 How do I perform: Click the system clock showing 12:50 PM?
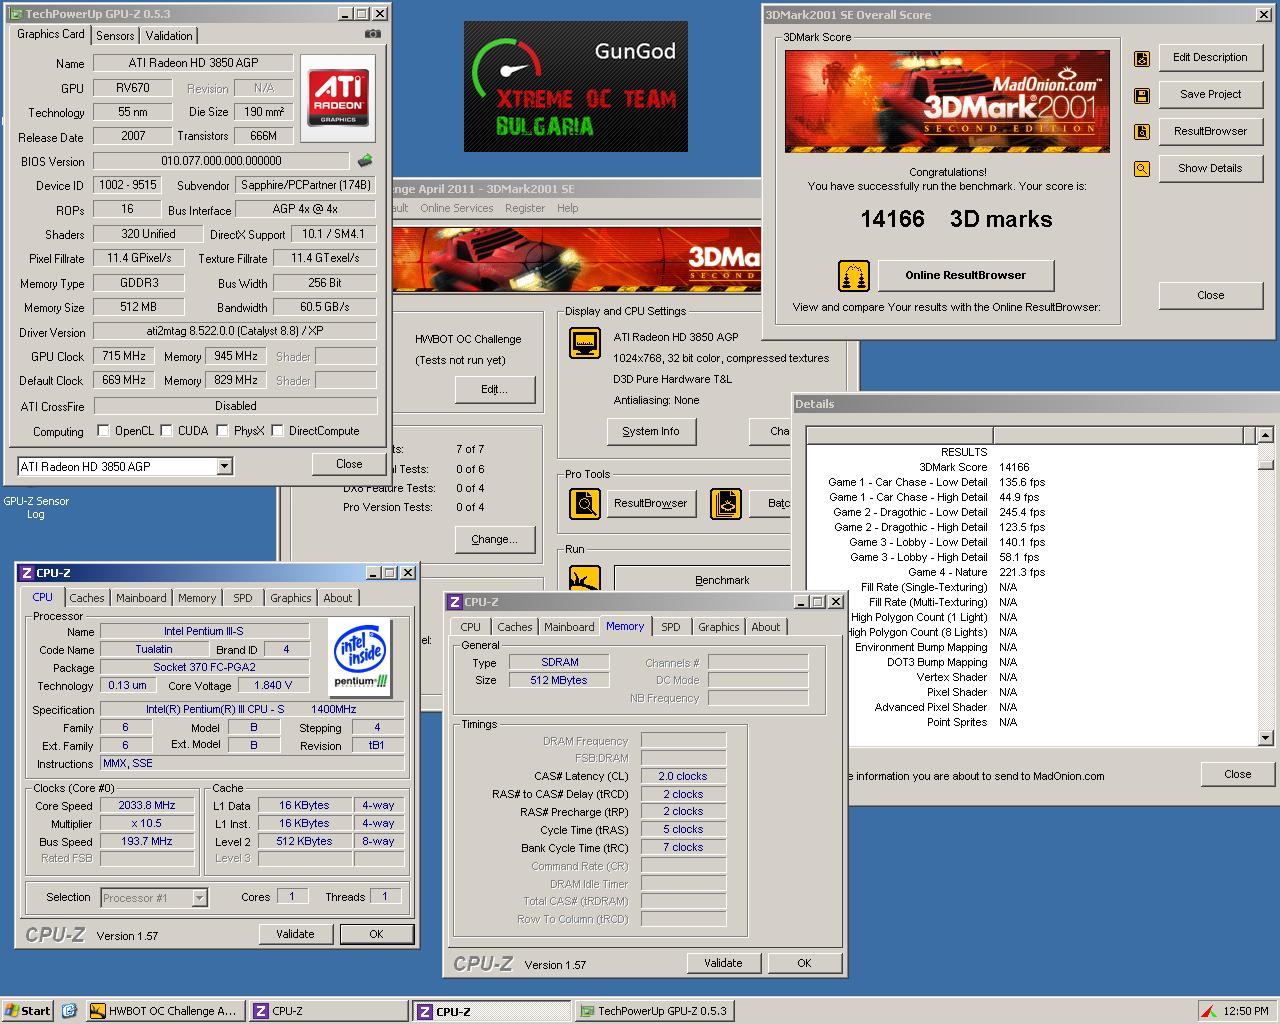tap(1246, 1011)
